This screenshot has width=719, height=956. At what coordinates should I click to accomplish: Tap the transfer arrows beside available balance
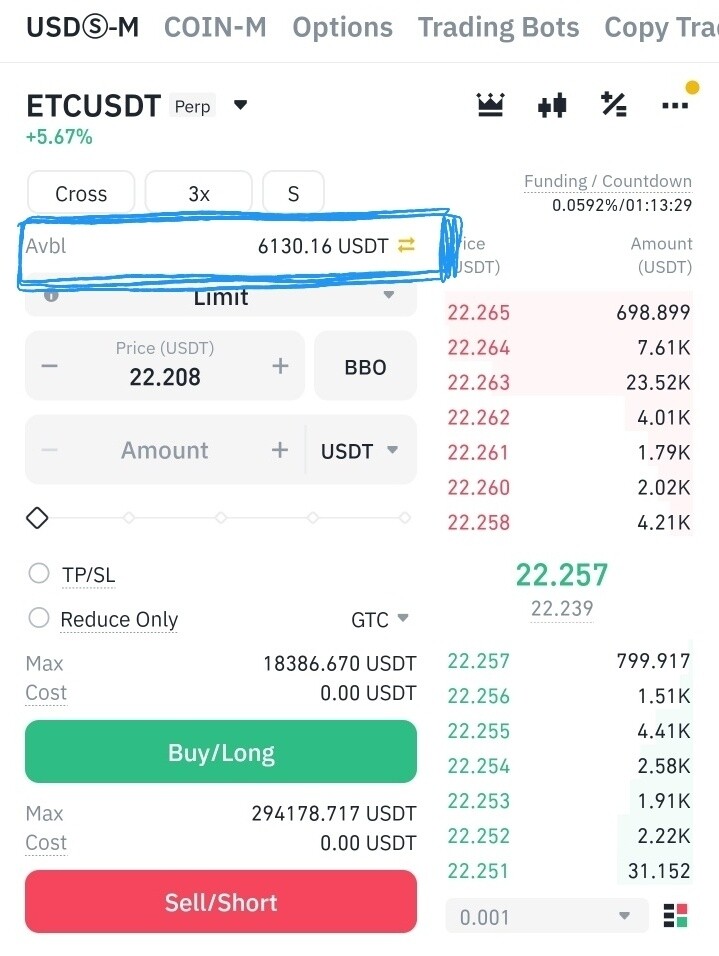click(x=406, y=245)
